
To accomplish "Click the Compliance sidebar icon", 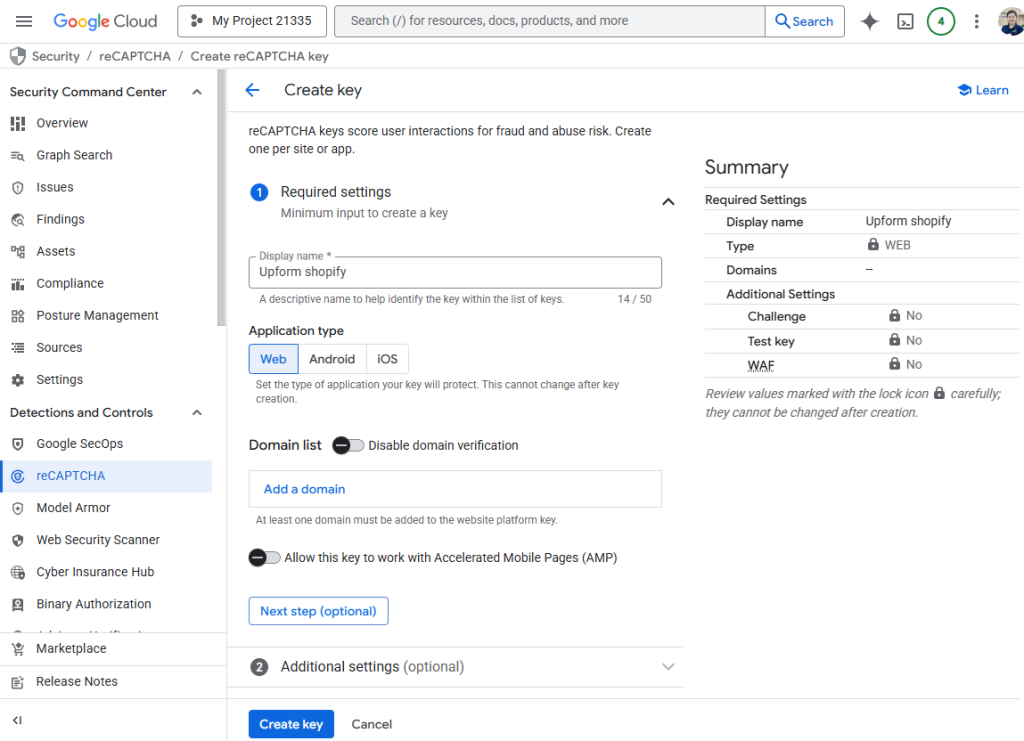I will 18,283.
